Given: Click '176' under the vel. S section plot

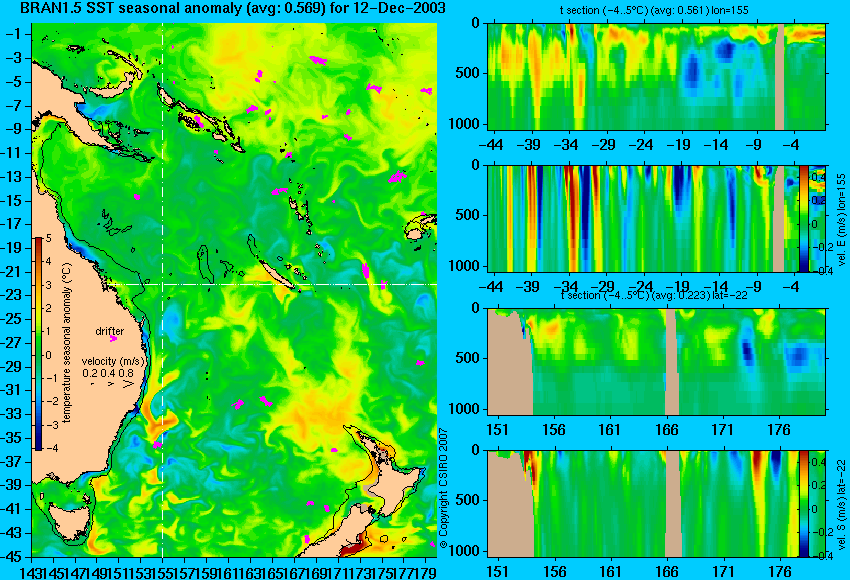Looking at the screenshot, I should point(779,571).
